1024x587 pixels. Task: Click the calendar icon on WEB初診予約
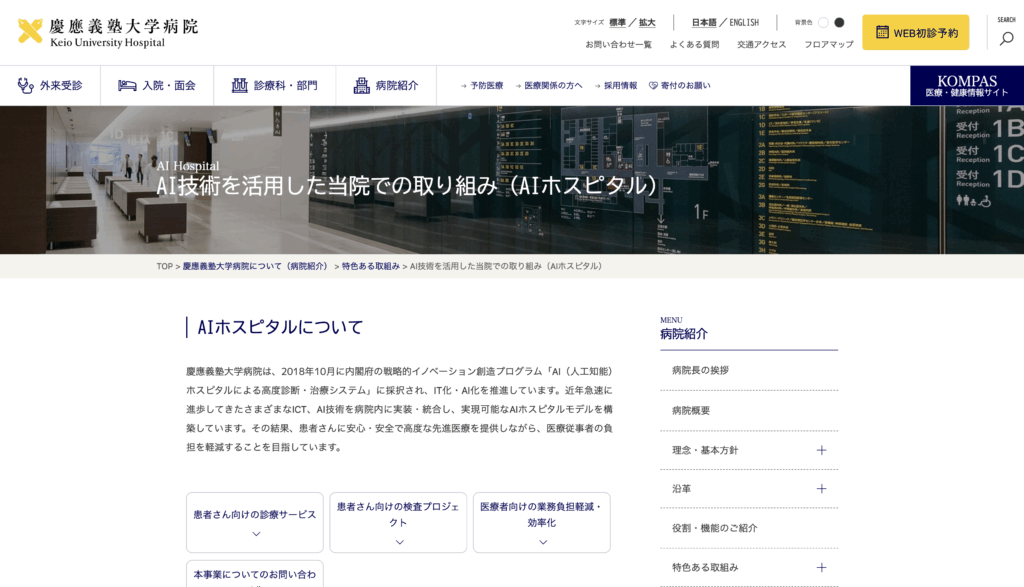coord(882,33)
